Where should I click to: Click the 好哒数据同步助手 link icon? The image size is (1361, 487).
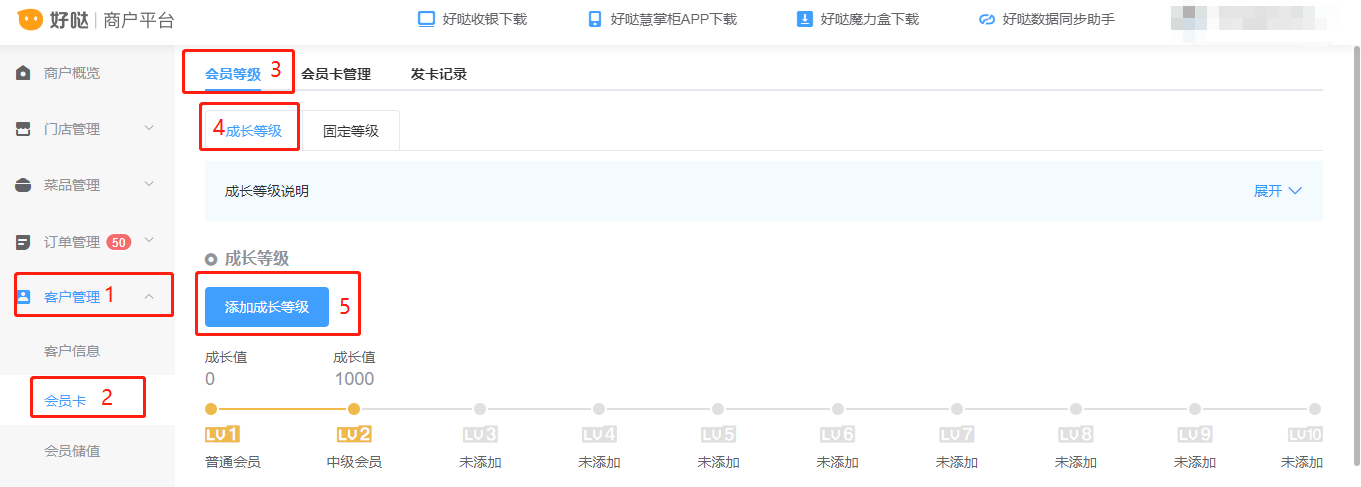(x=987, y=19)
